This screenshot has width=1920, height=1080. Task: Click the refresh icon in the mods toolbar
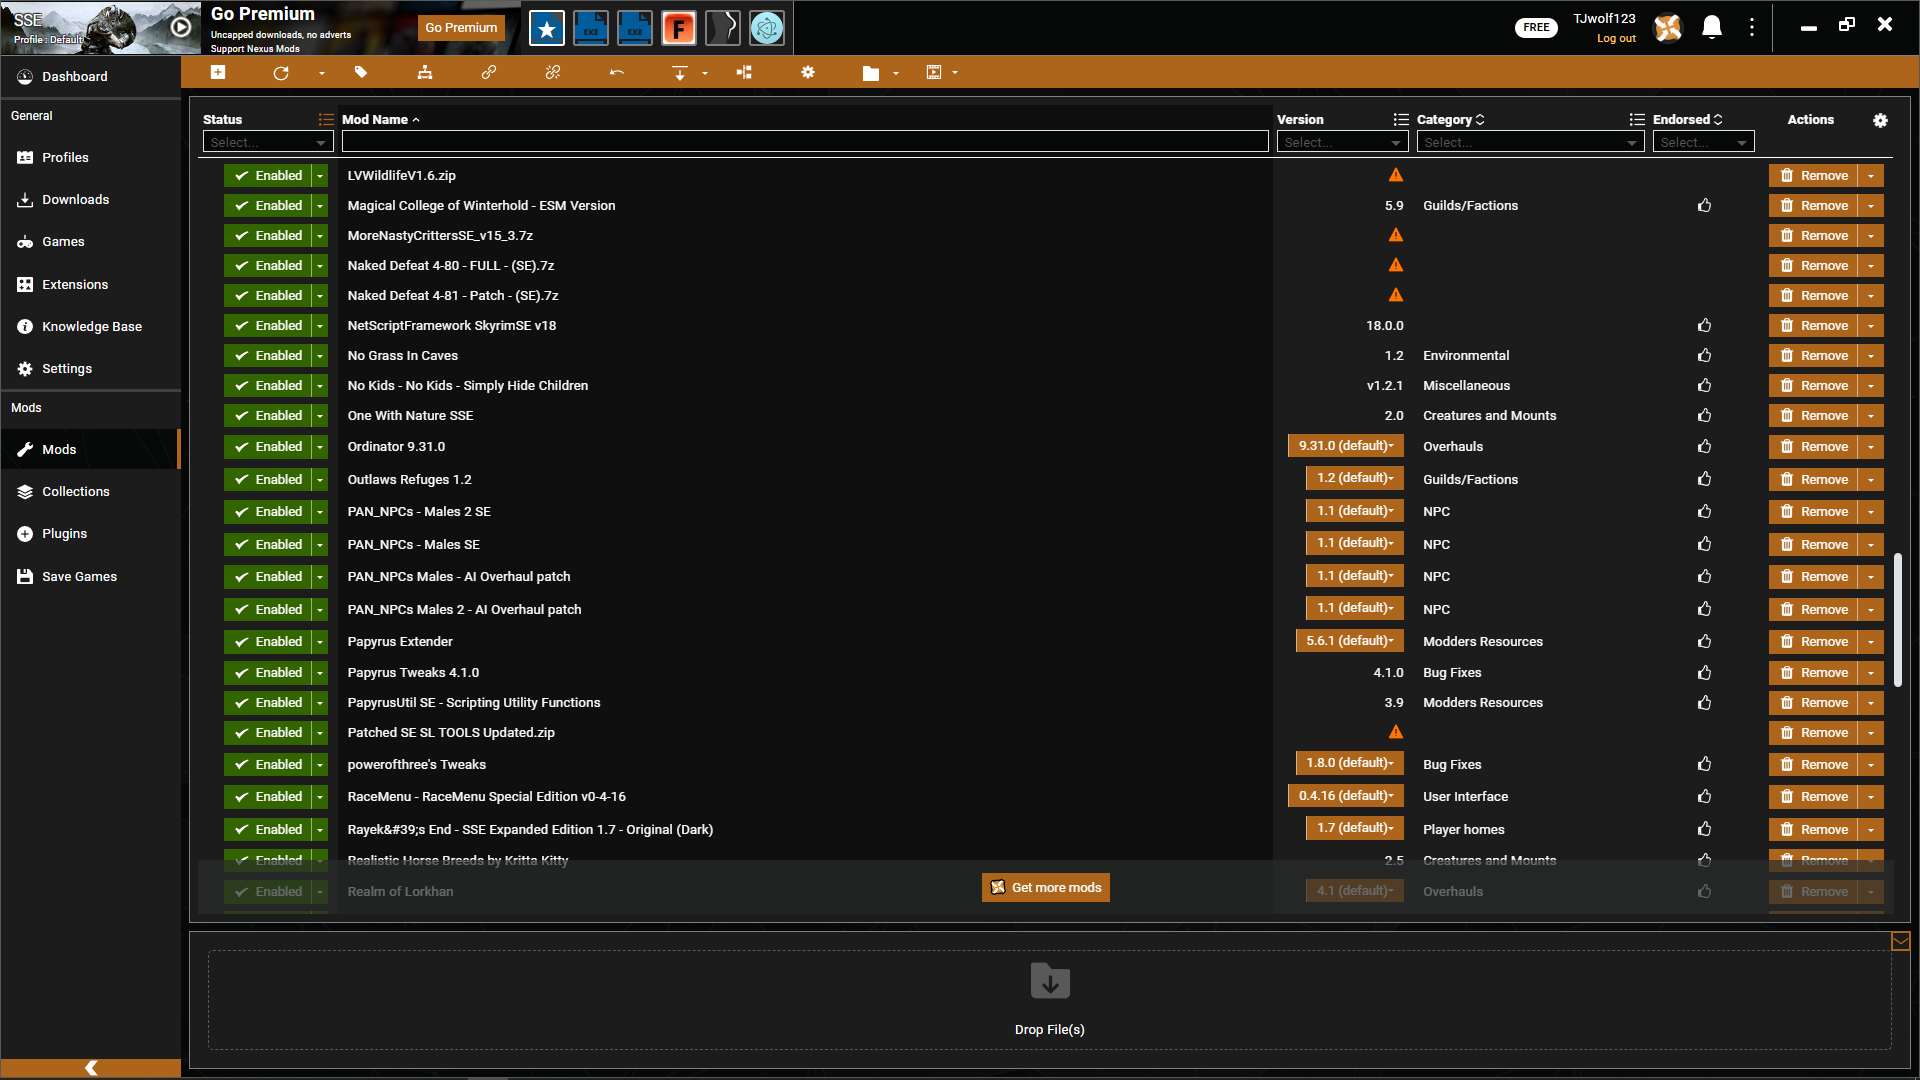tap(281, 73)
